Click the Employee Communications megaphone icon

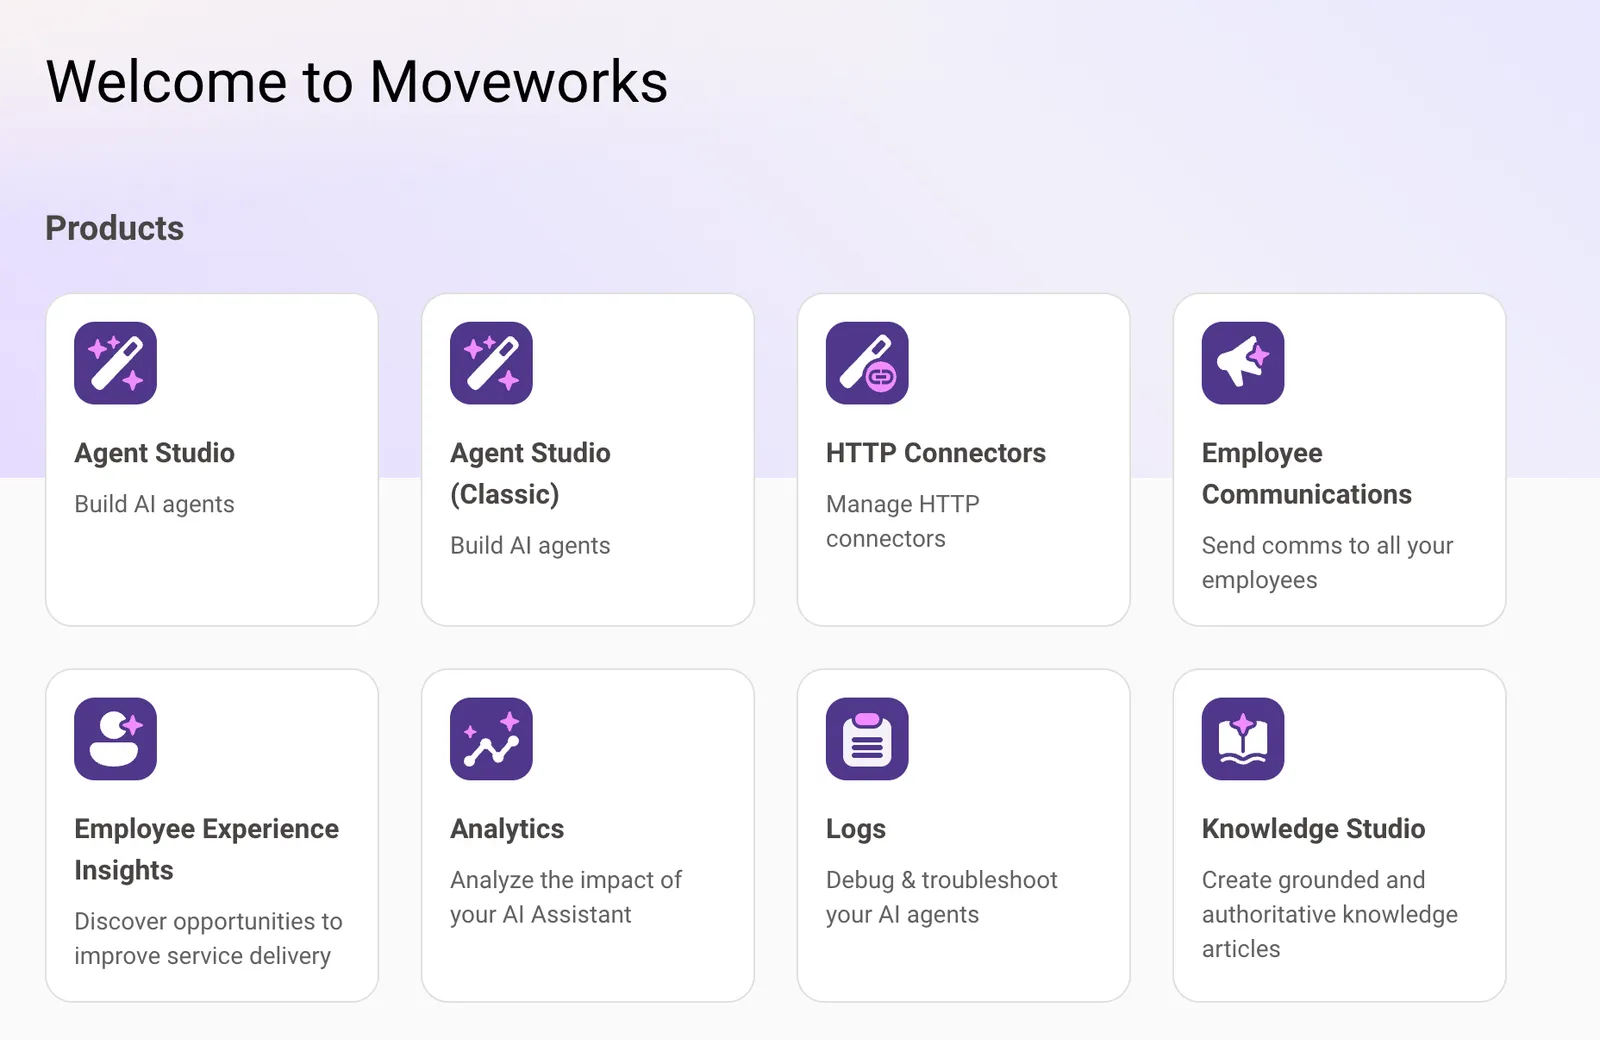(1243, 363)
